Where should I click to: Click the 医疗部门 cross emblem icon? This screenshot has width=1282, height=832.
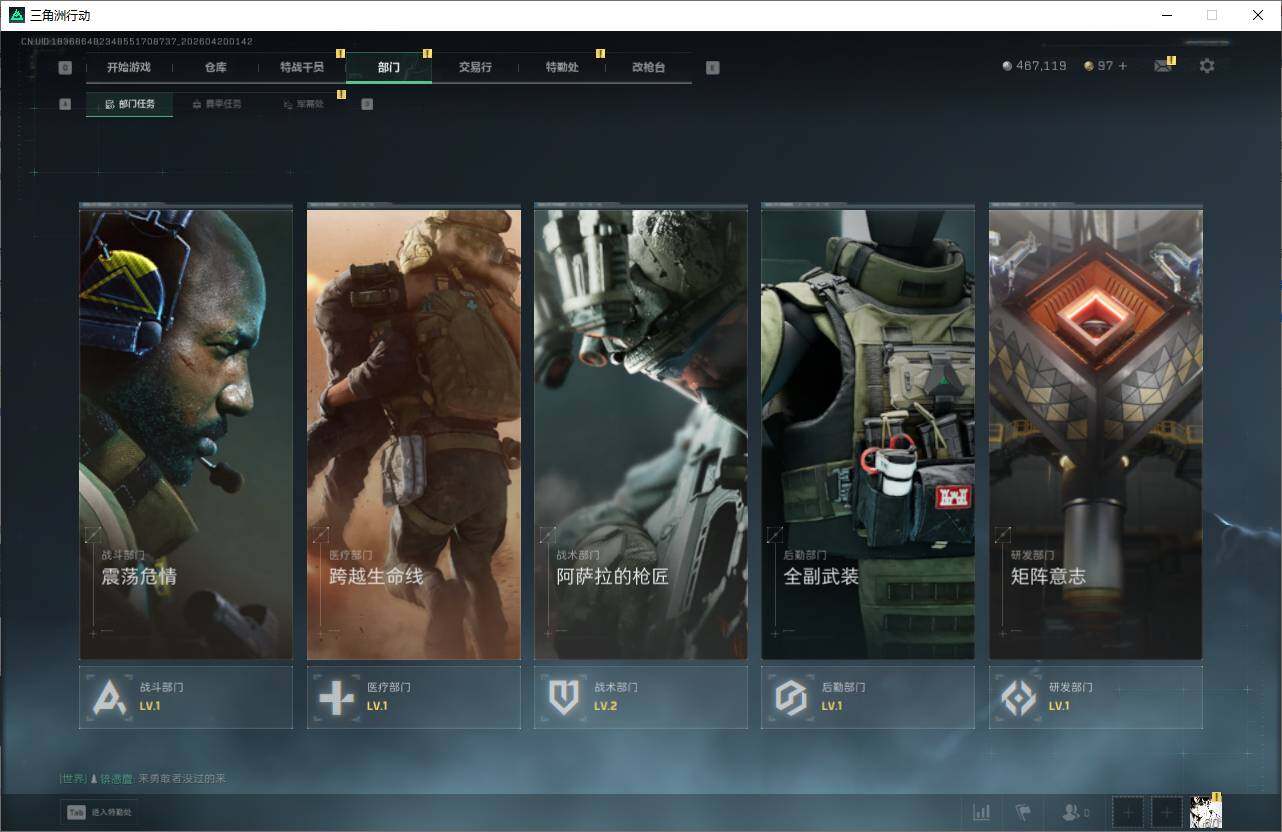[x=337, y=697]
